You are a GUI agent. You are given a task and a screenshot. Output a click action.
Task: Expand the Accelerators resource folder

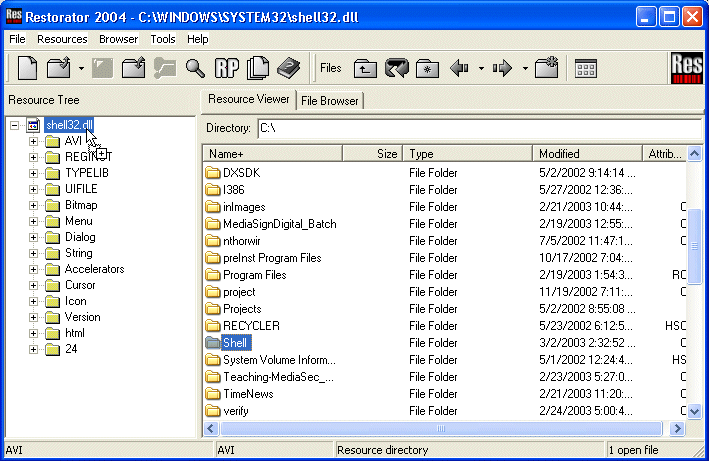point(33,270)
